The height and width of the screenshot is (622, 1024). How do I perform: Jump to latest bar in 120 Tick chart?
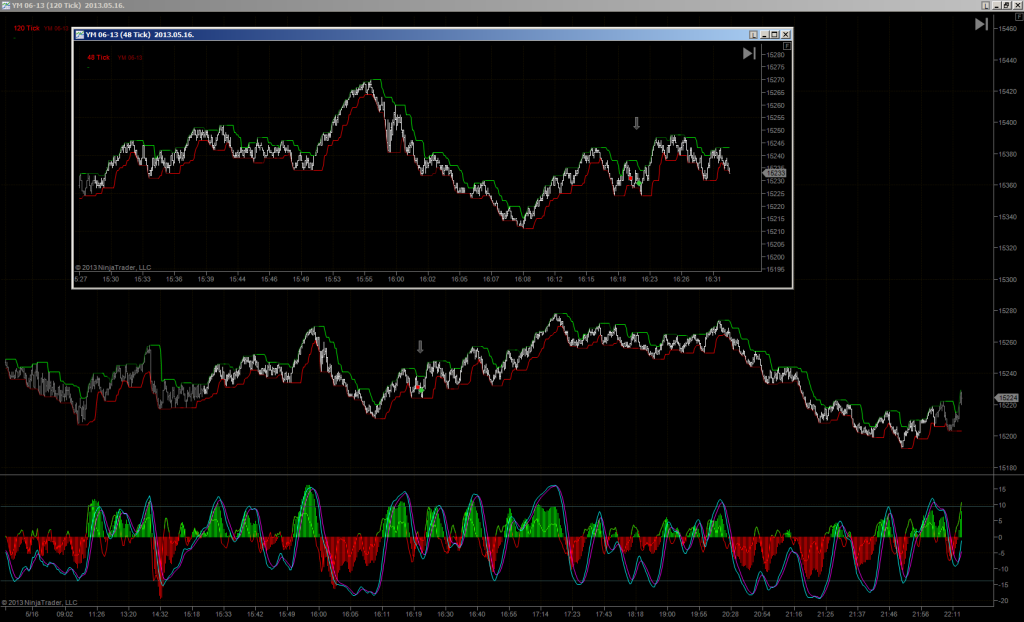coord(981,24)
